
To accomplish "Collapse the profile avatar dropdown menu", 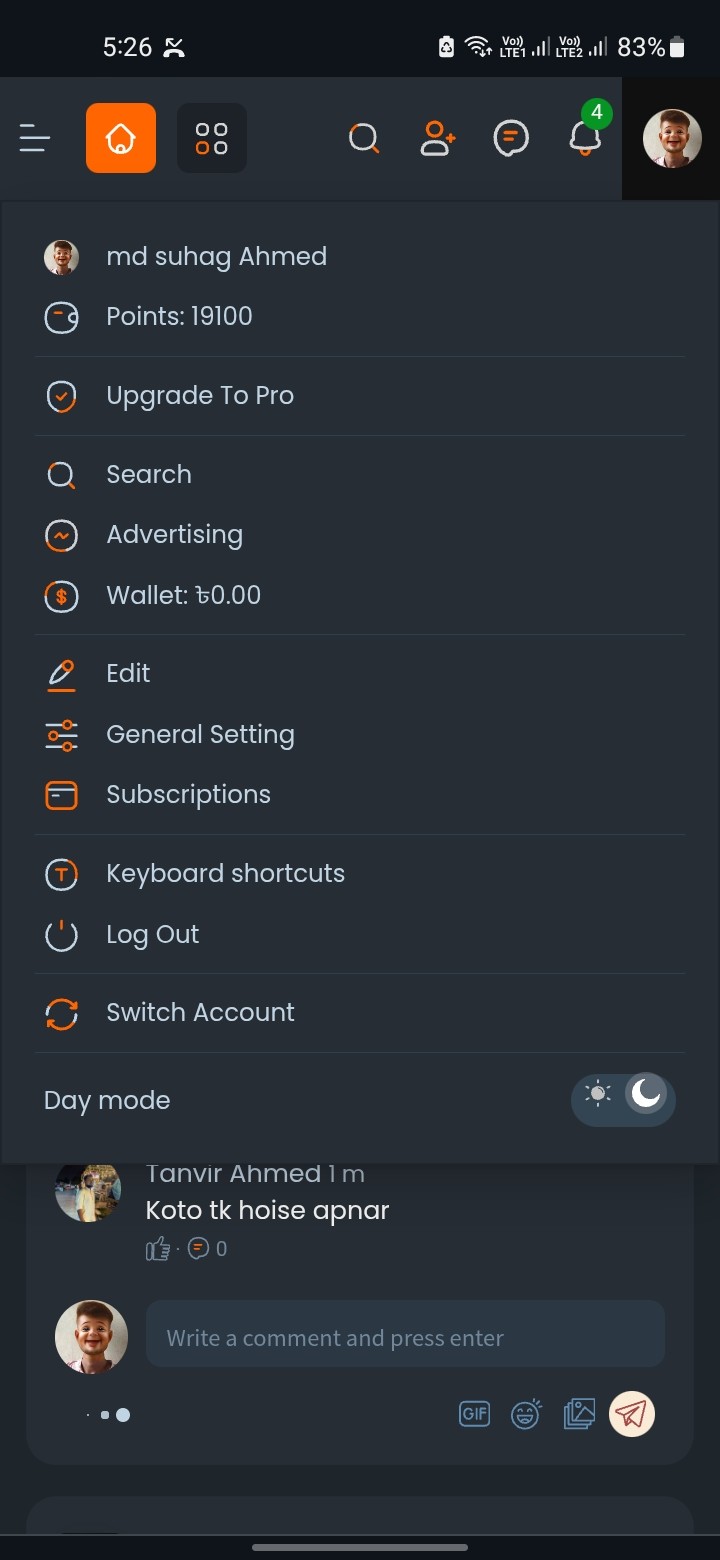I will click(x=671, y=138).
